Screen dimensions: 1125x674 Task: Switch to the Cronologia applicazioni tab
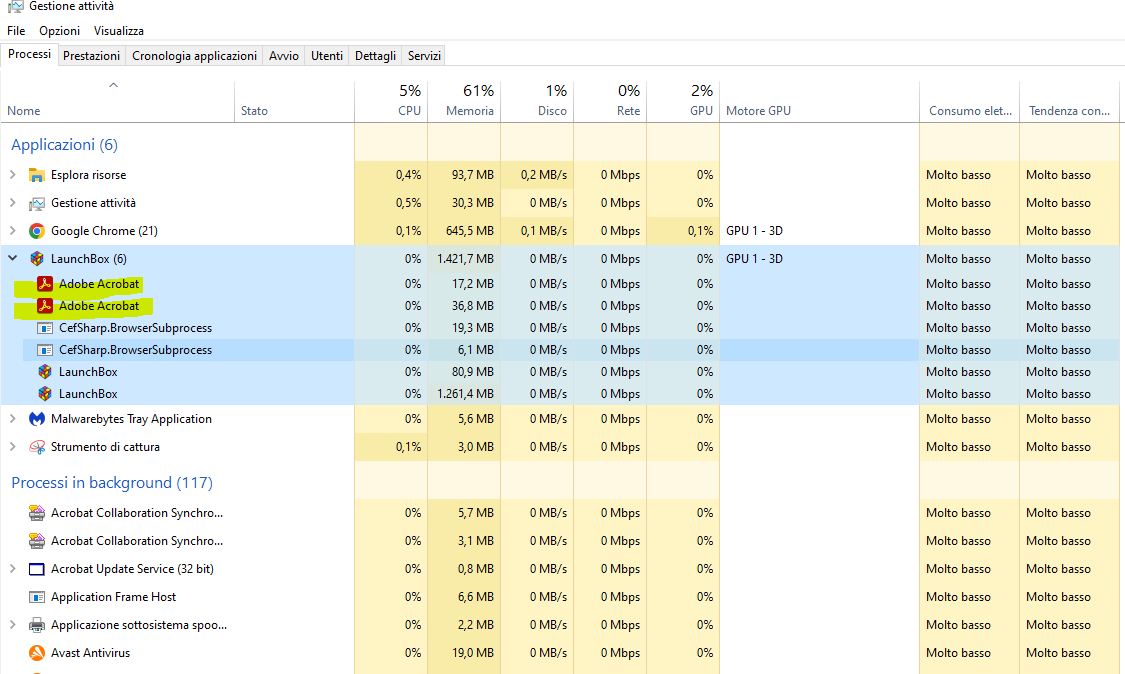(x=194, y=56)
